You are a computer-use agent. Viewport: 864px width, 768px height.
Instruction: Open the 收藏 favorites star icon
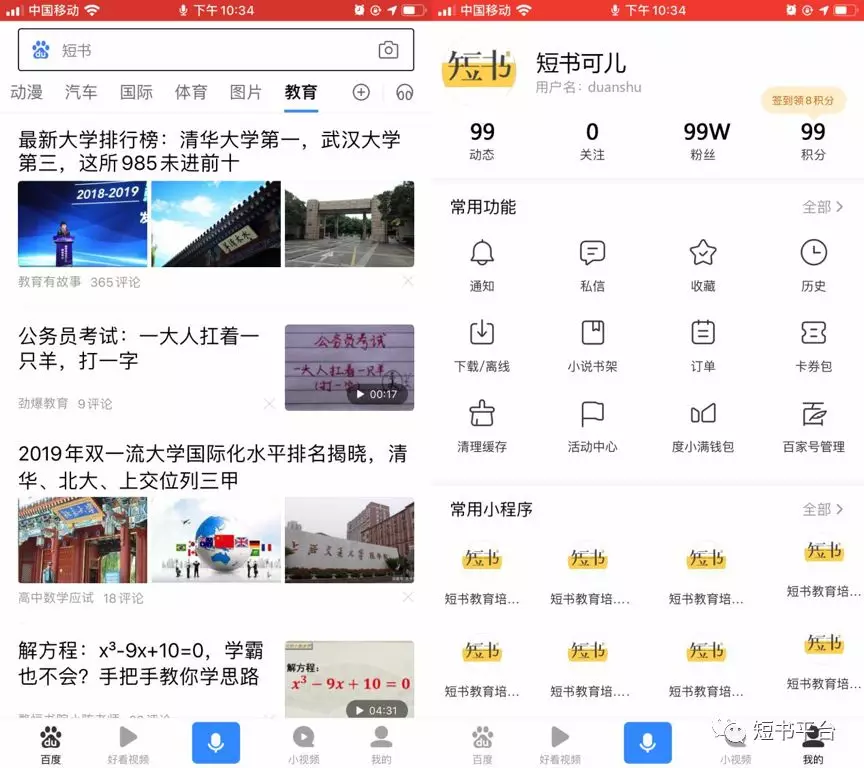coord(703,253)
